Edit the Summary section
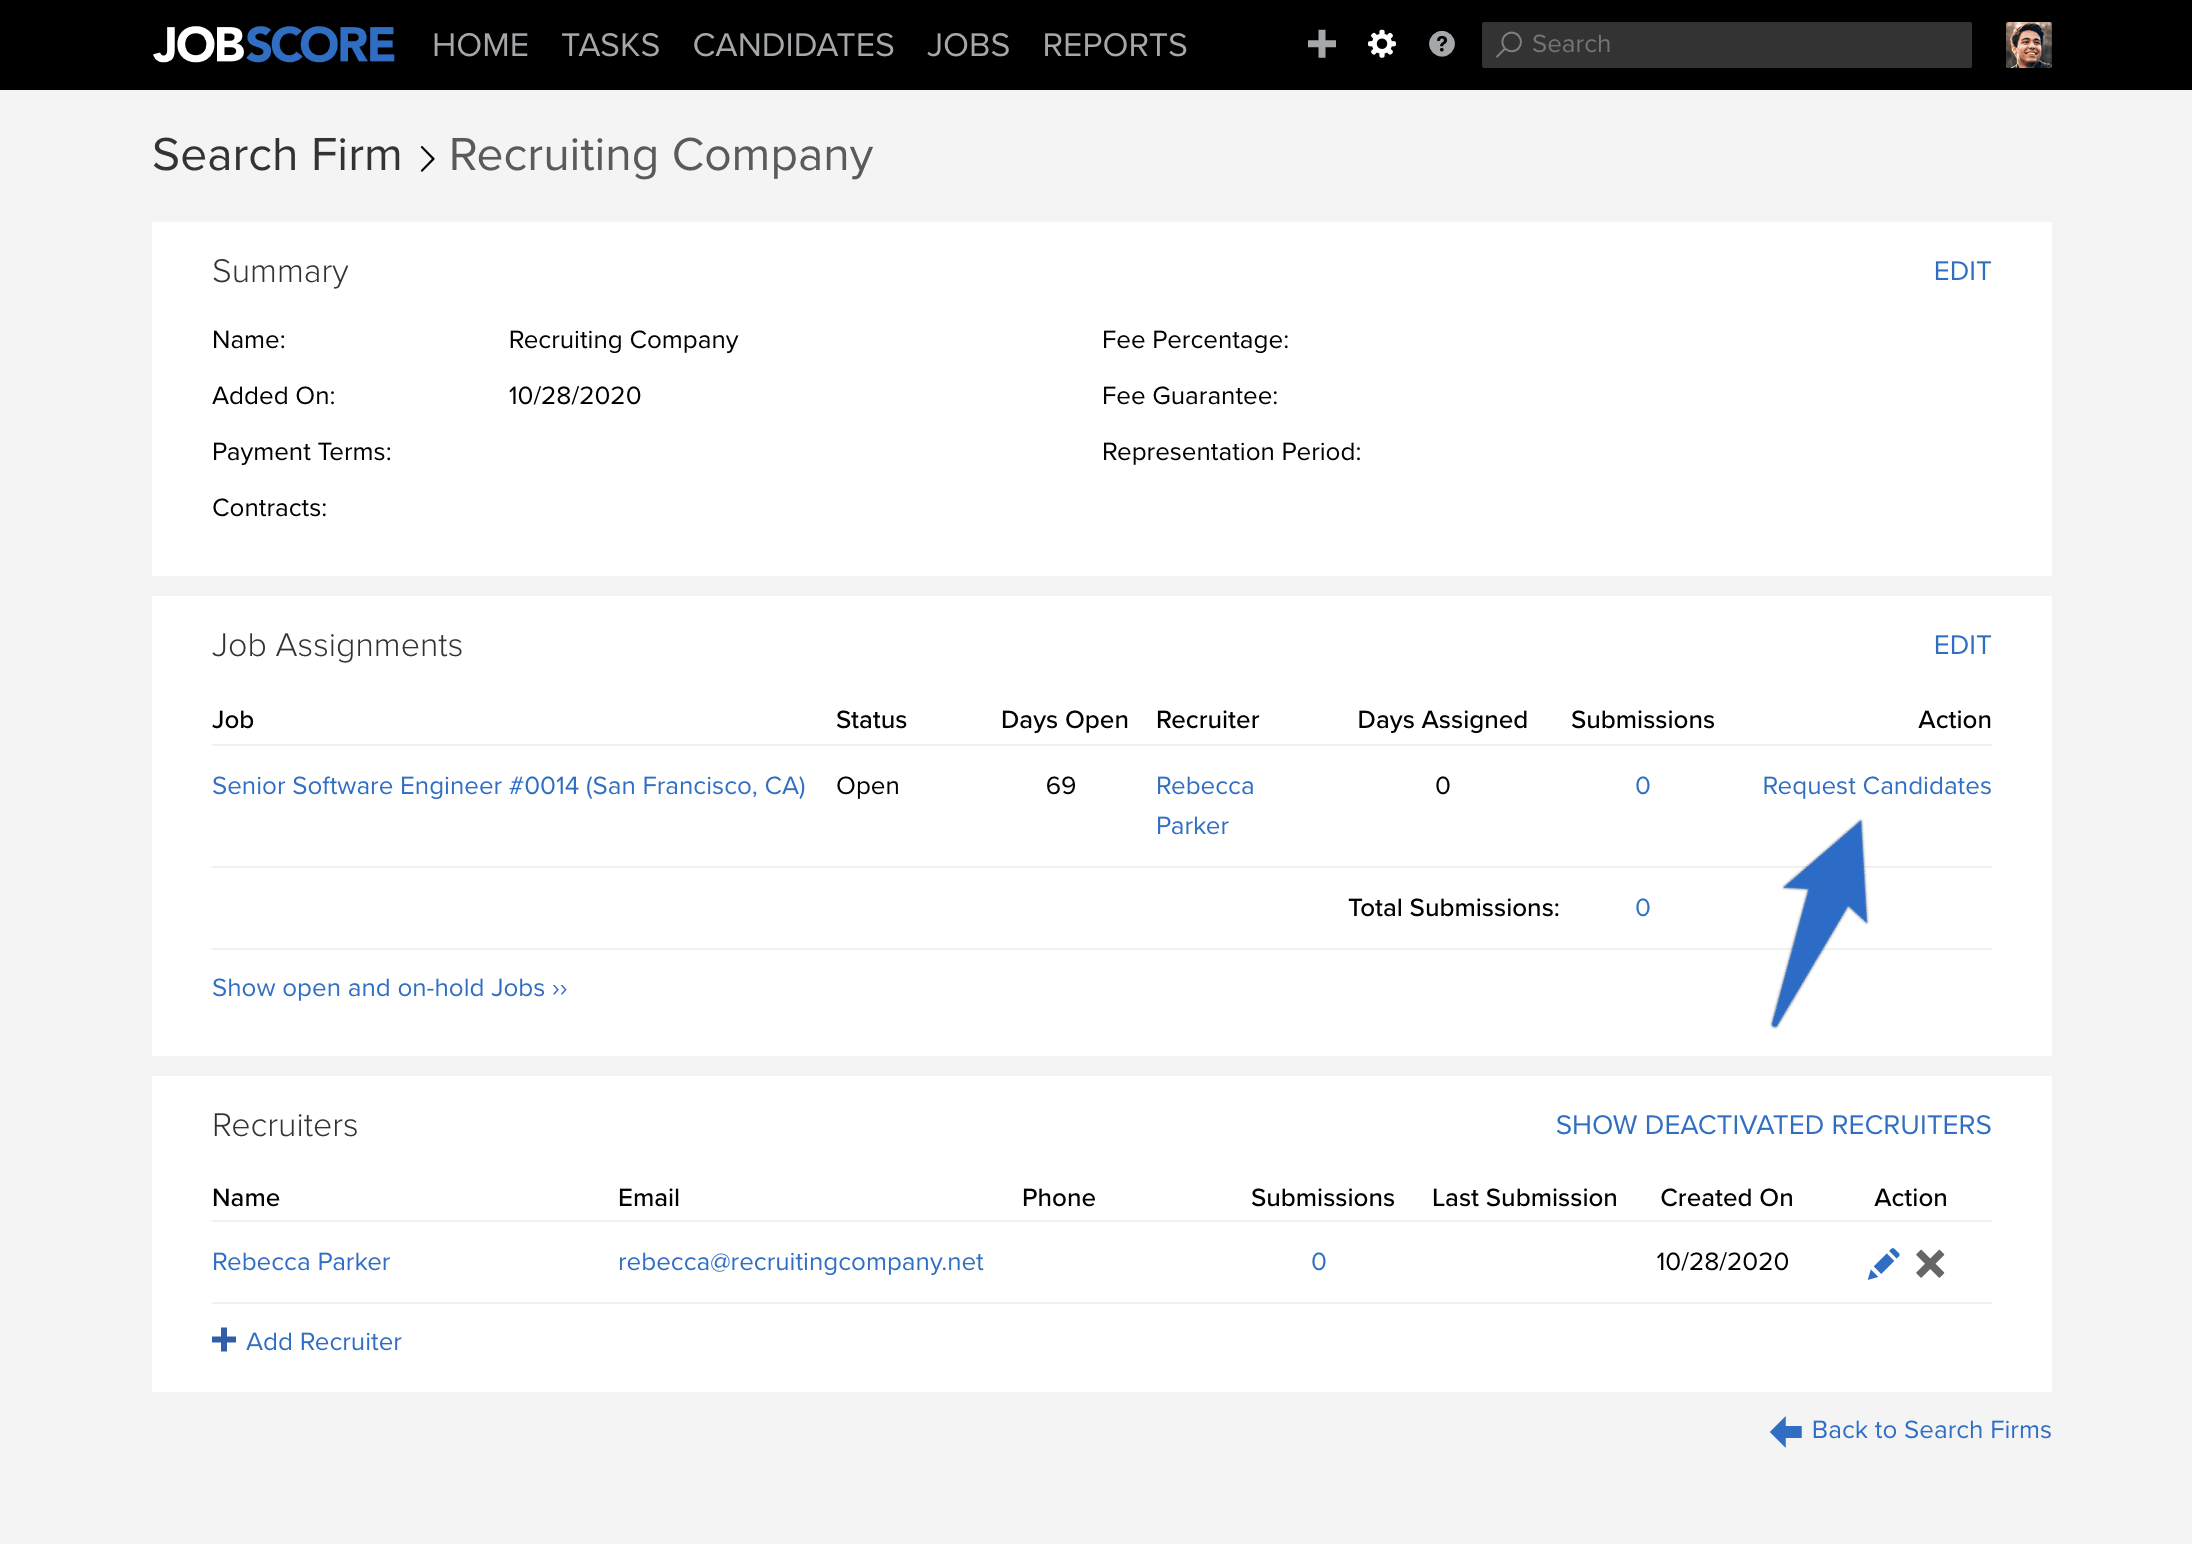The image size is (2192, 1544). point(1962,271)
